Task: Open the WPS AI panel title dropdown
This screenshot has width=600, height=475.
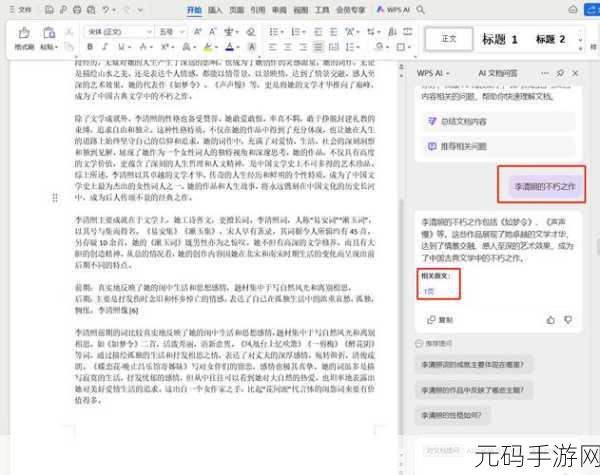Action: pos(447,73)
